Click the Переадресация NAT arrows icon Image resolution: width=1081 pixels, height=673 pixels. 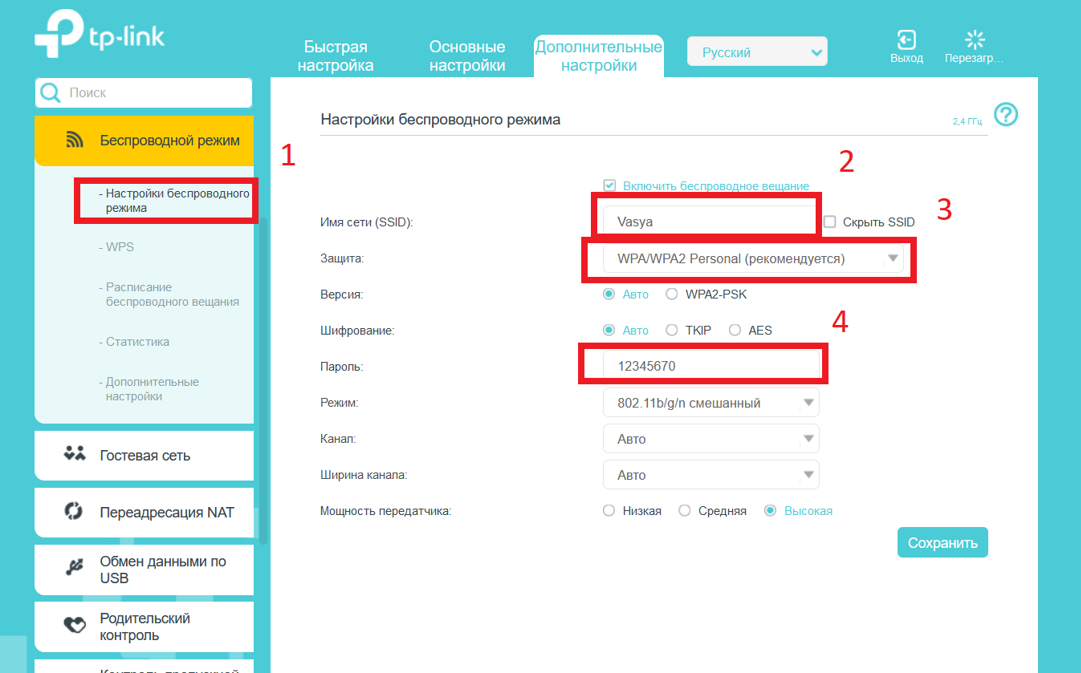pos(74,512)
